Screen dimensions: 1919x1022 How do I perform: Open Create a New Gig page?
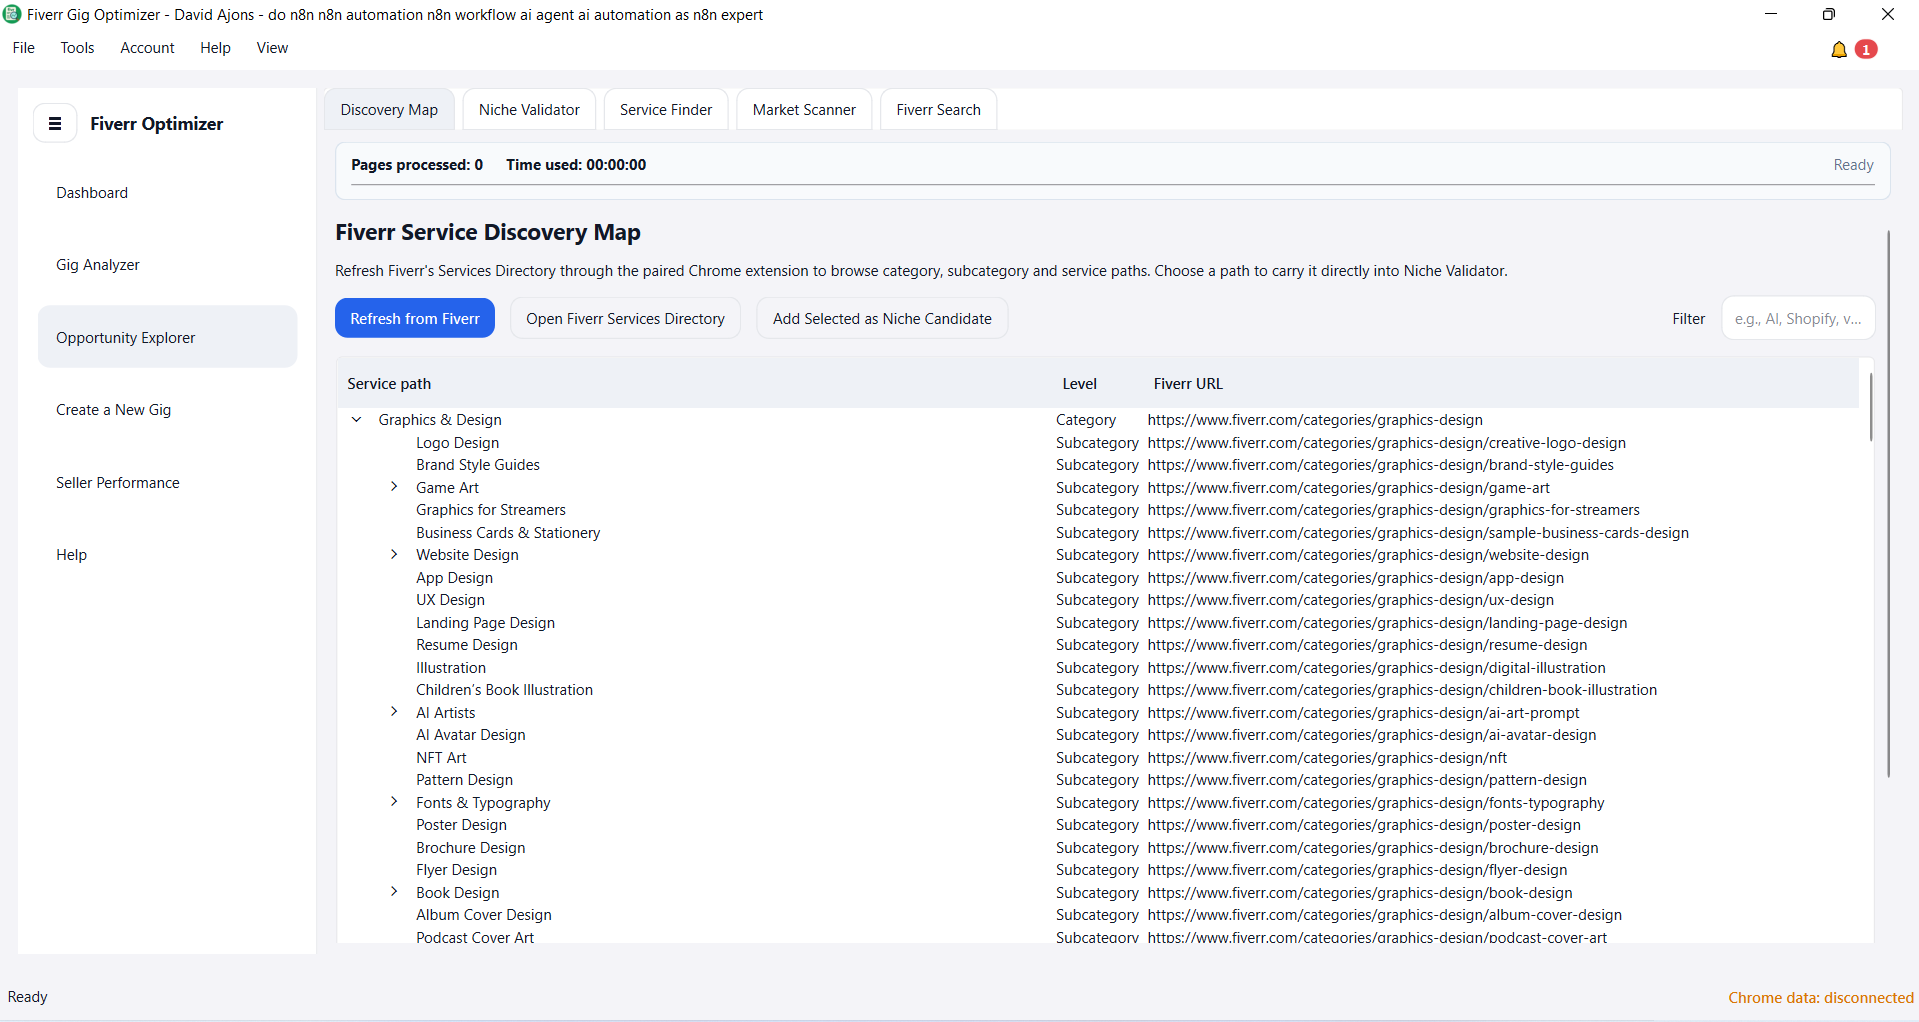click(168, 410)
